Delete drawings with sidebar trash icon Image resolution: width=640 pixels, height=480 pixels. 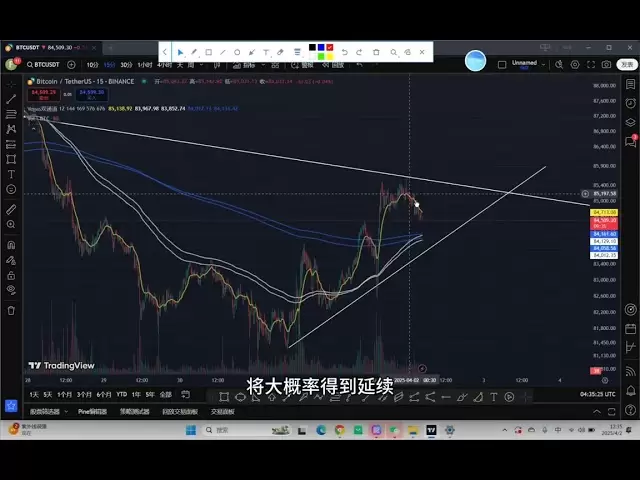tap(11, 311)
